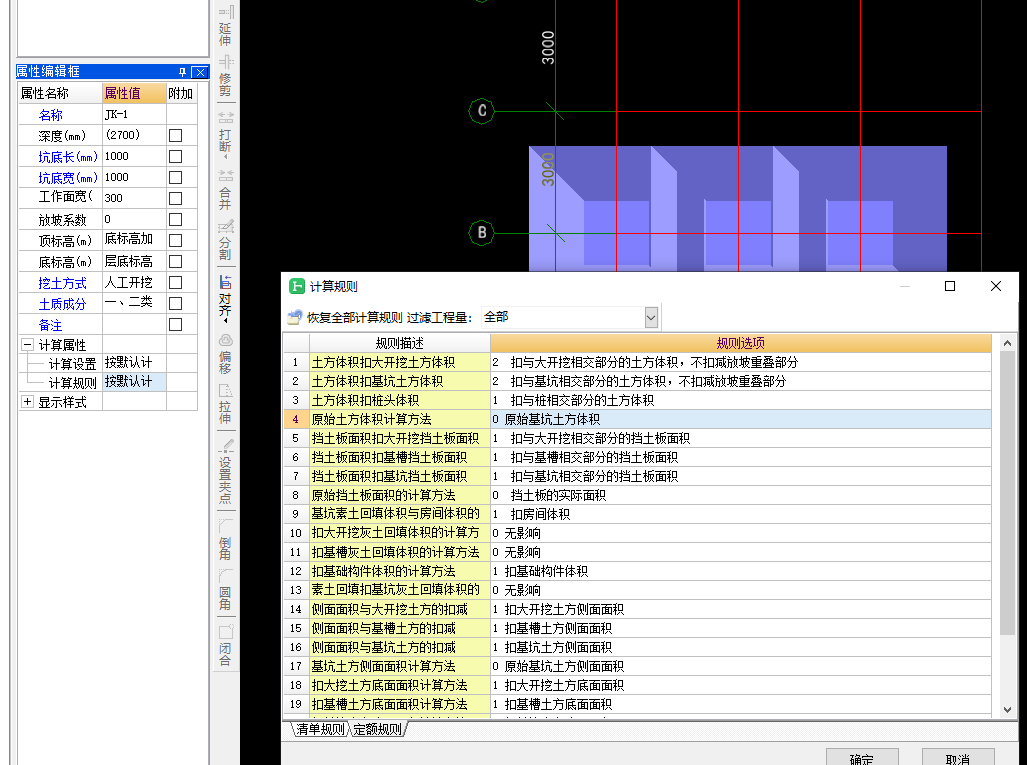Click axis bubble C in drawing

pyautogui.click(x=481, y=111)
